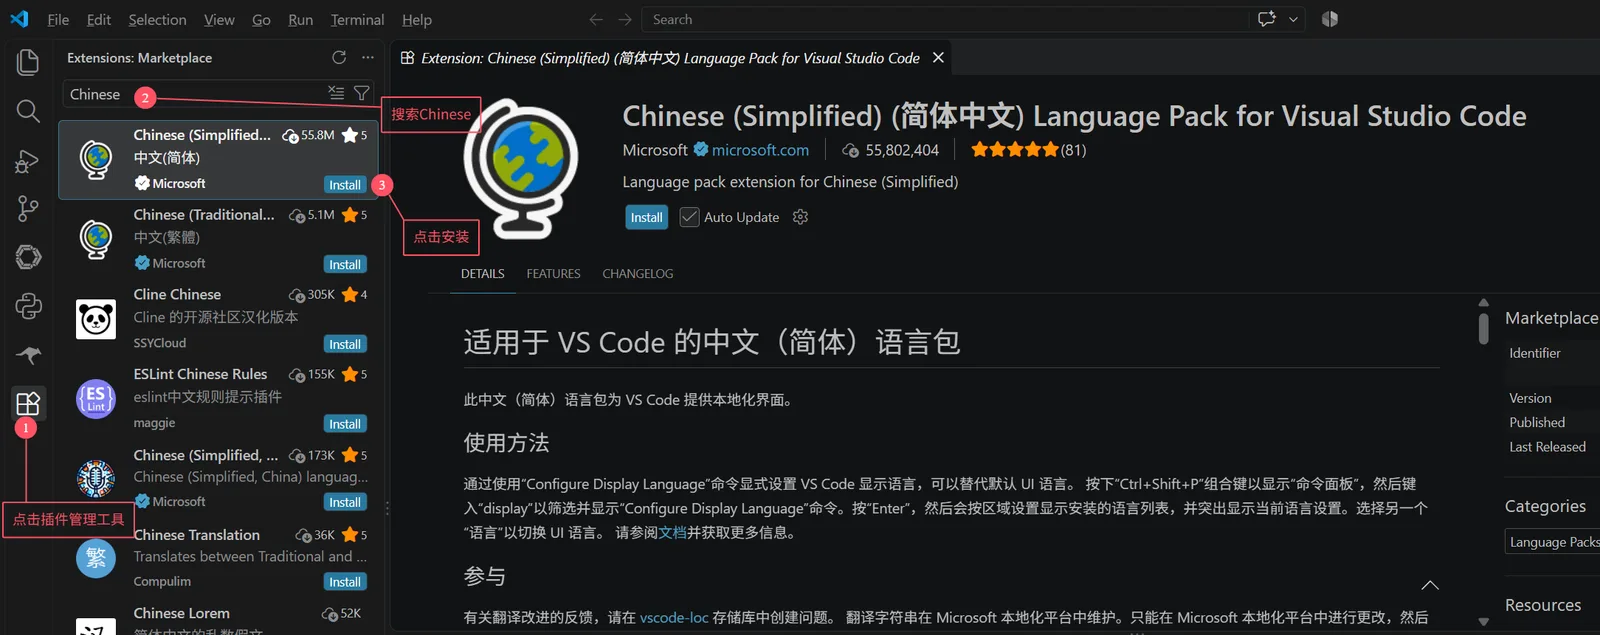Click the VS Code logo in the title bar
1600x635 pixels.
19,19
